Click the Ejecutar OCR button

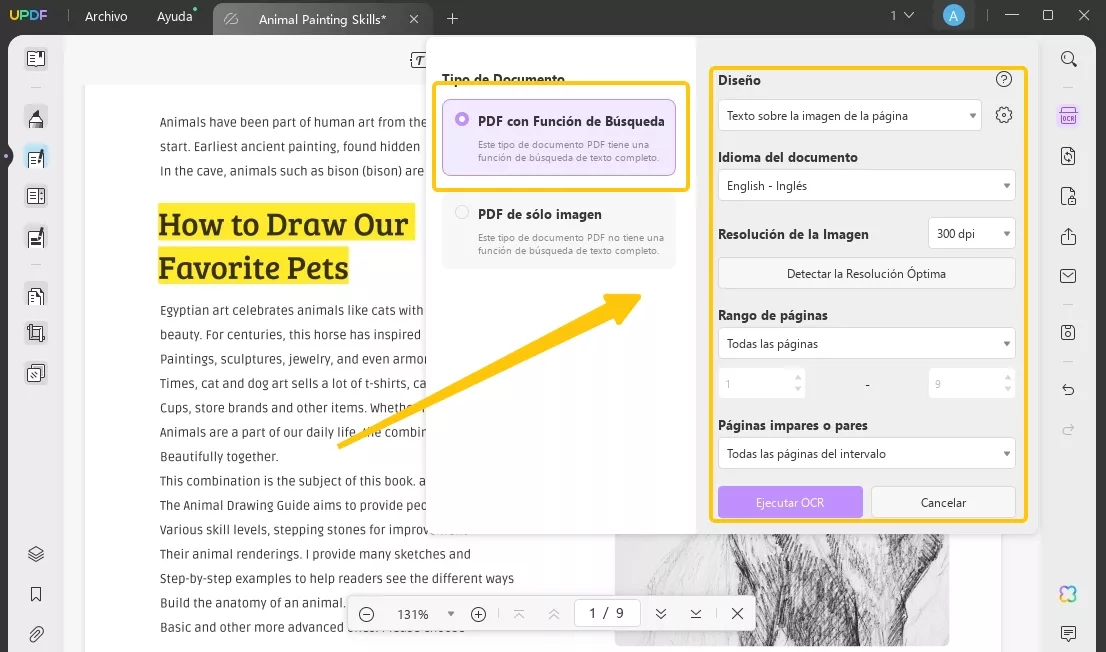click(790, 502)
